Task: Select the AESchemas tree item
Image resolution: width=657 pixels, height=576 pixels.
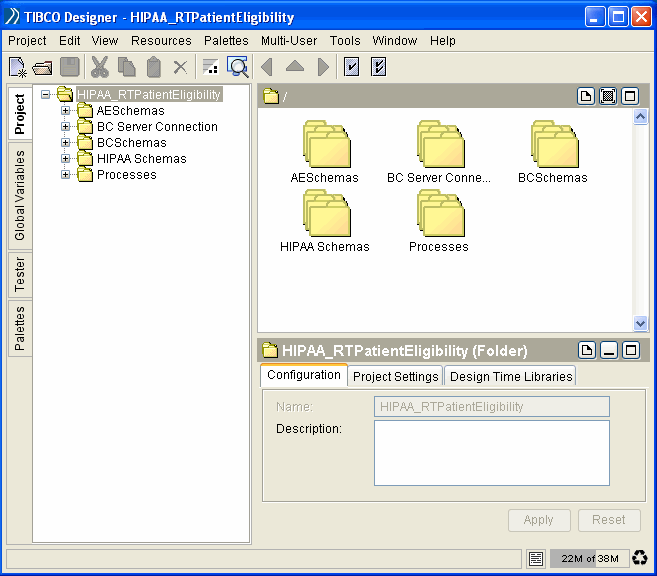Action: [131, 111]
